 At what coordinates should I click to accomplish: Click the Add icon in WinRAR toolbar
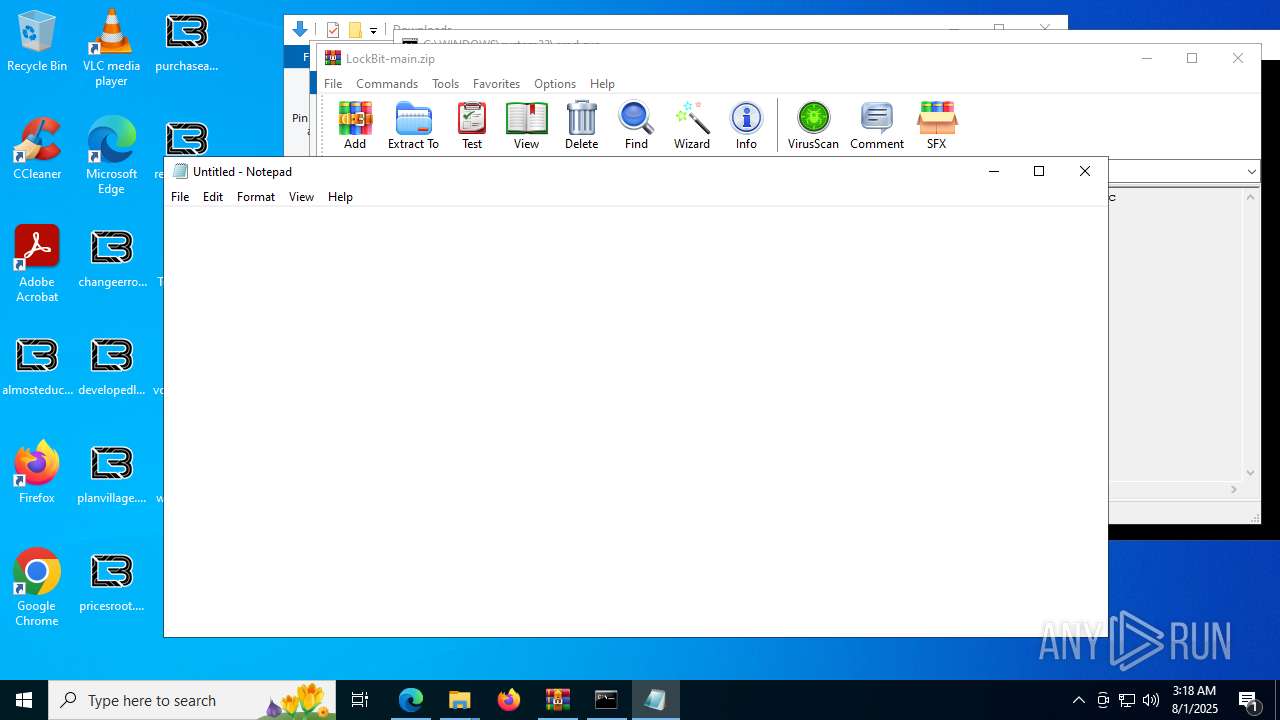pos(355,125)
